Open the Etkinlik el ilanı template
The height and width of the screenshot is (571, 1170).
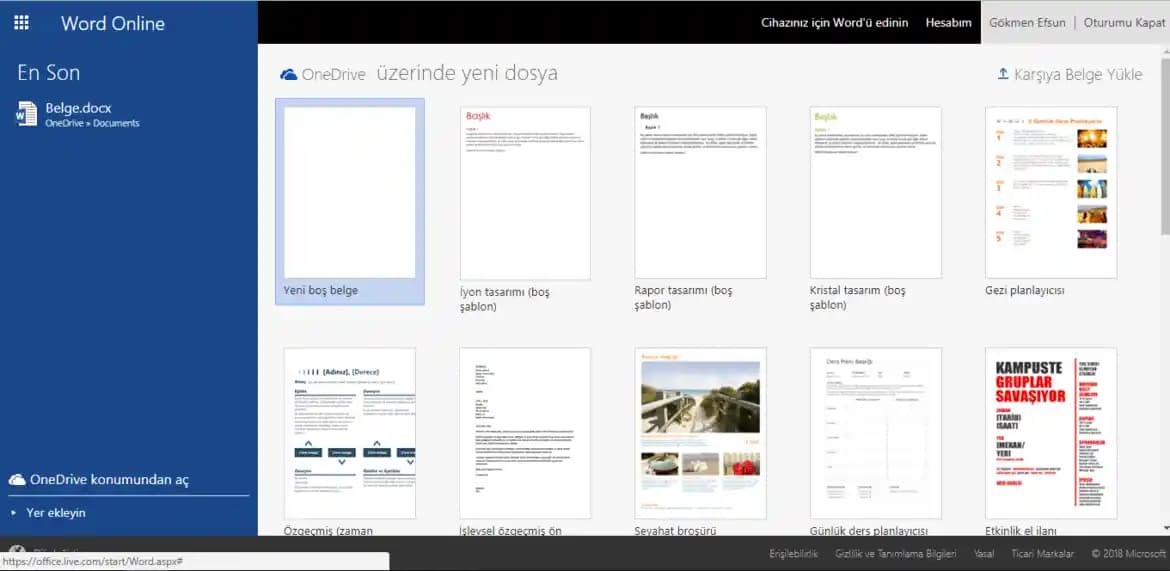[1050, 433]
